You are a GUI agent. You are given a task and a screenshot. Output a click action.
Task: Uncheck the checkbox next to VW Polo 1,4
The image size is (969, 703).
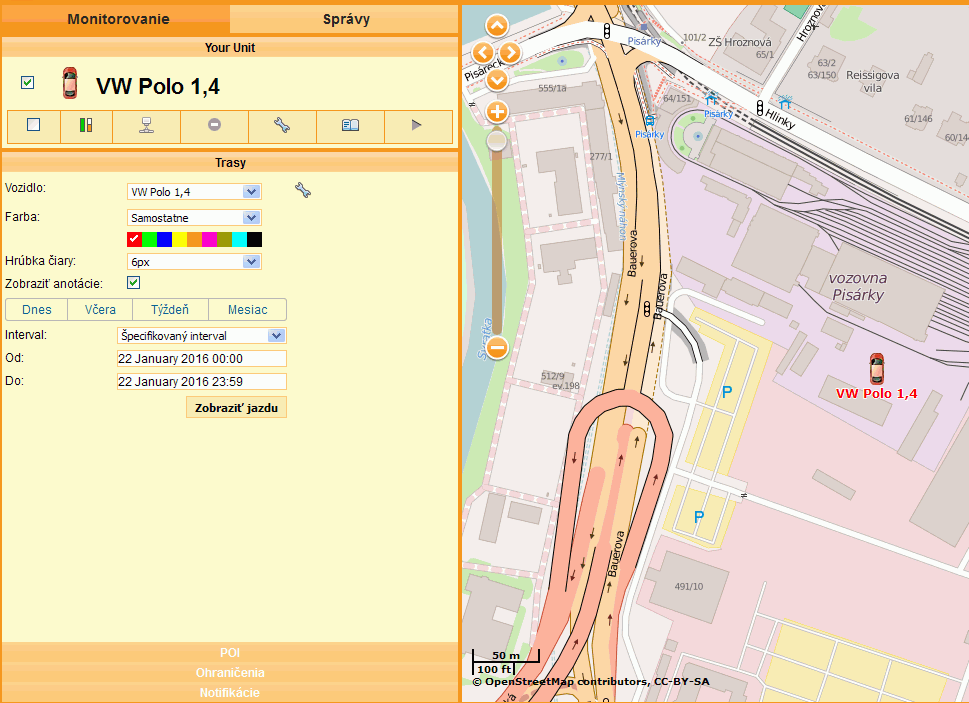(x=27, y=83)
